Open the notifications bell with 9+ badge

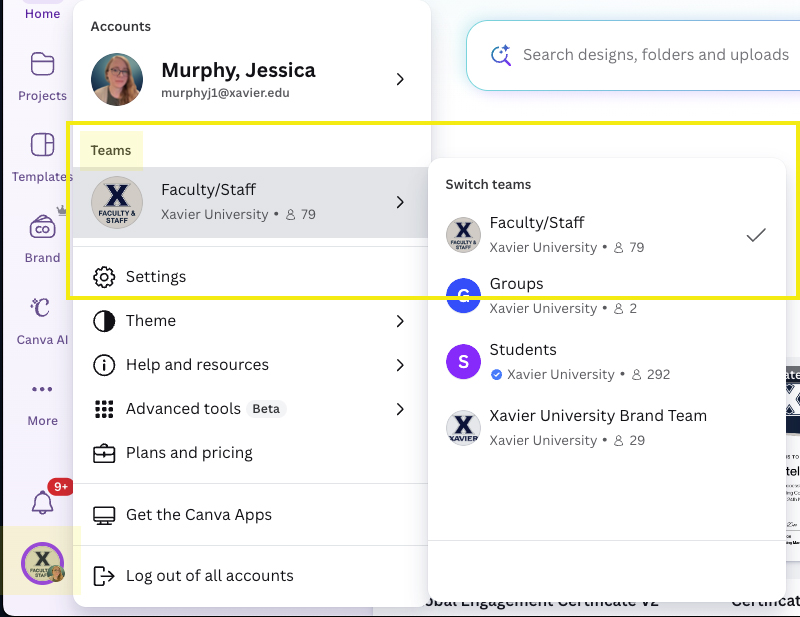(x=41, y=500)
